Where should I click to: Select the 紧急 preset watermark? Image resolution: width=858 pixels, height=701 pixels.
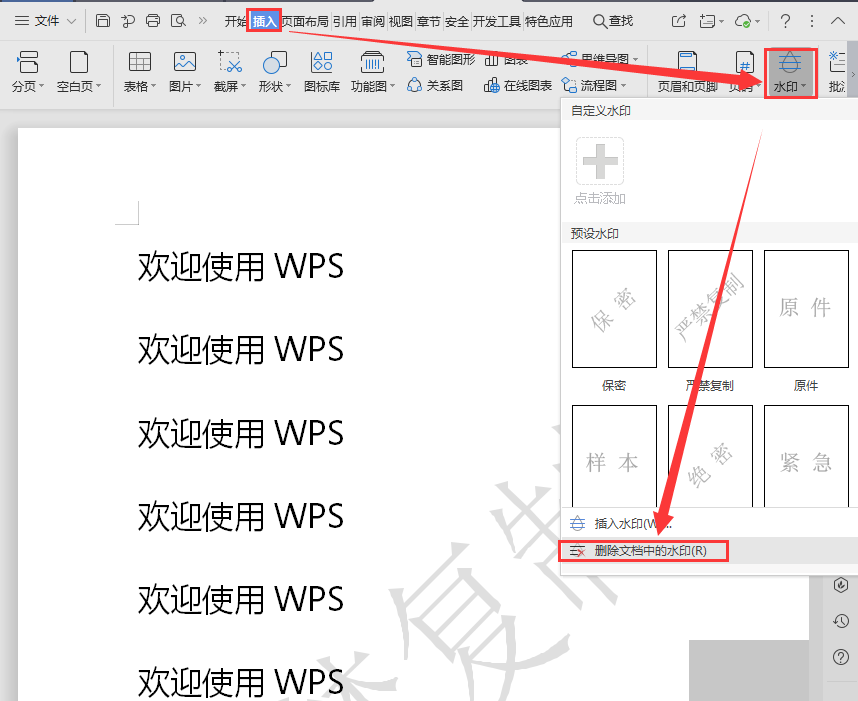[x=806, y=456]
